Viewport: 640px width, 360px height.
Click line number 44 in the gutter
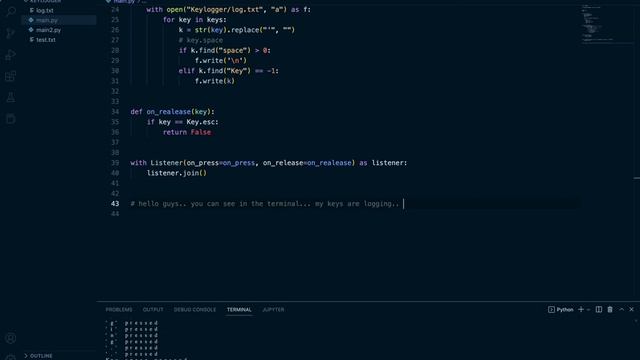point(115,213)
